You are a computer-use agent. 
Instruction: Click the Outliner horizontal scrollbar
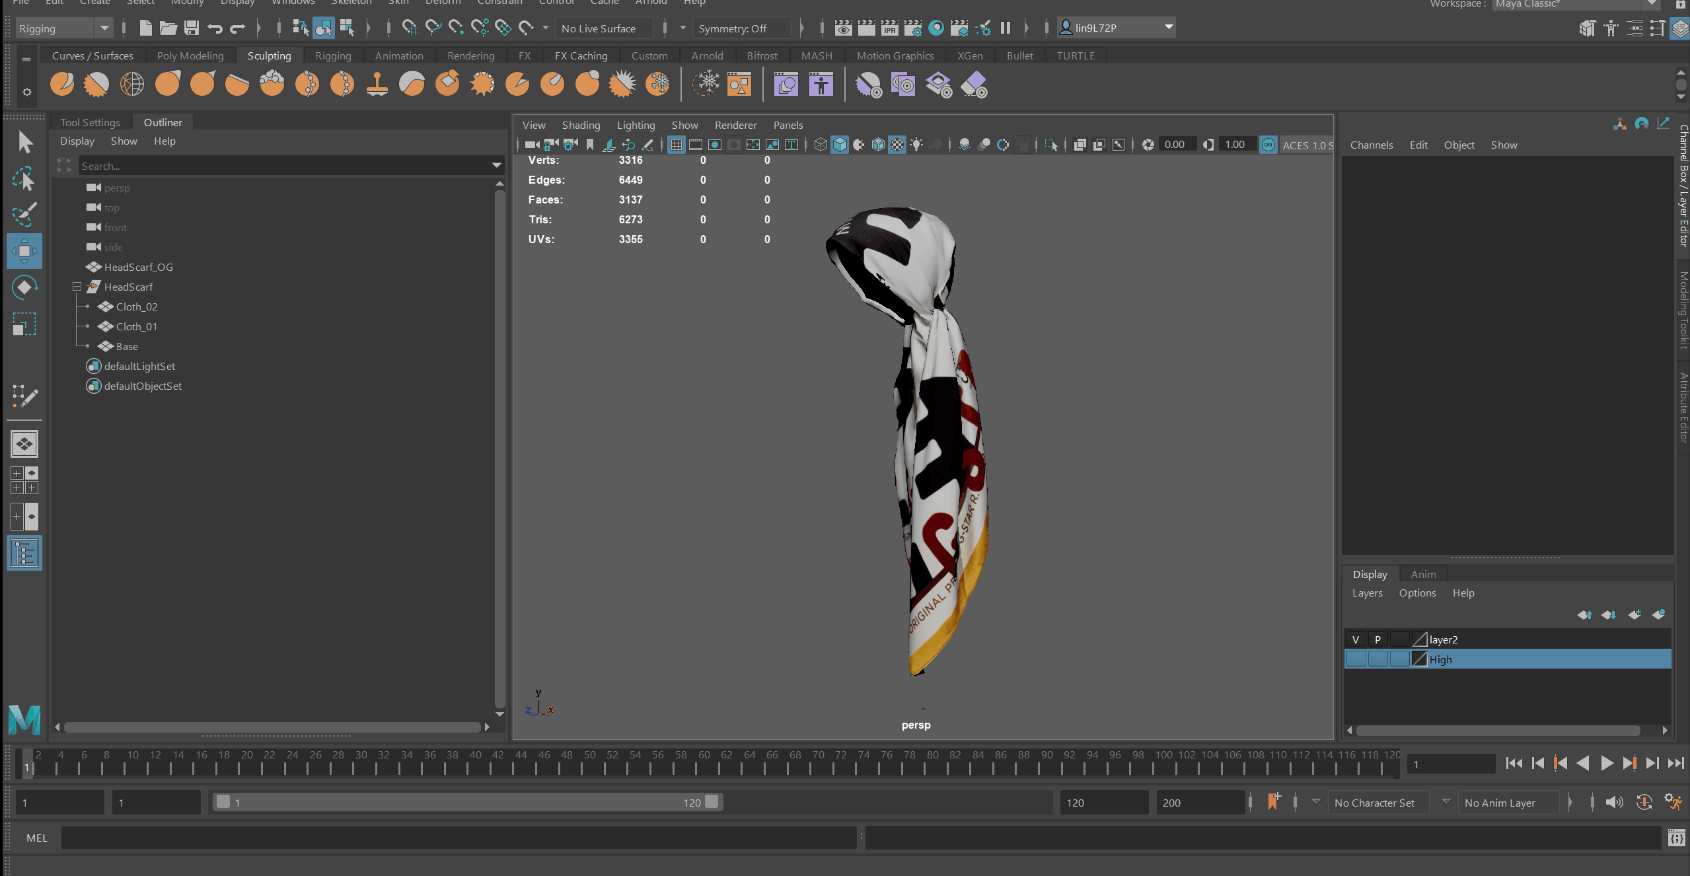[273, 727]
